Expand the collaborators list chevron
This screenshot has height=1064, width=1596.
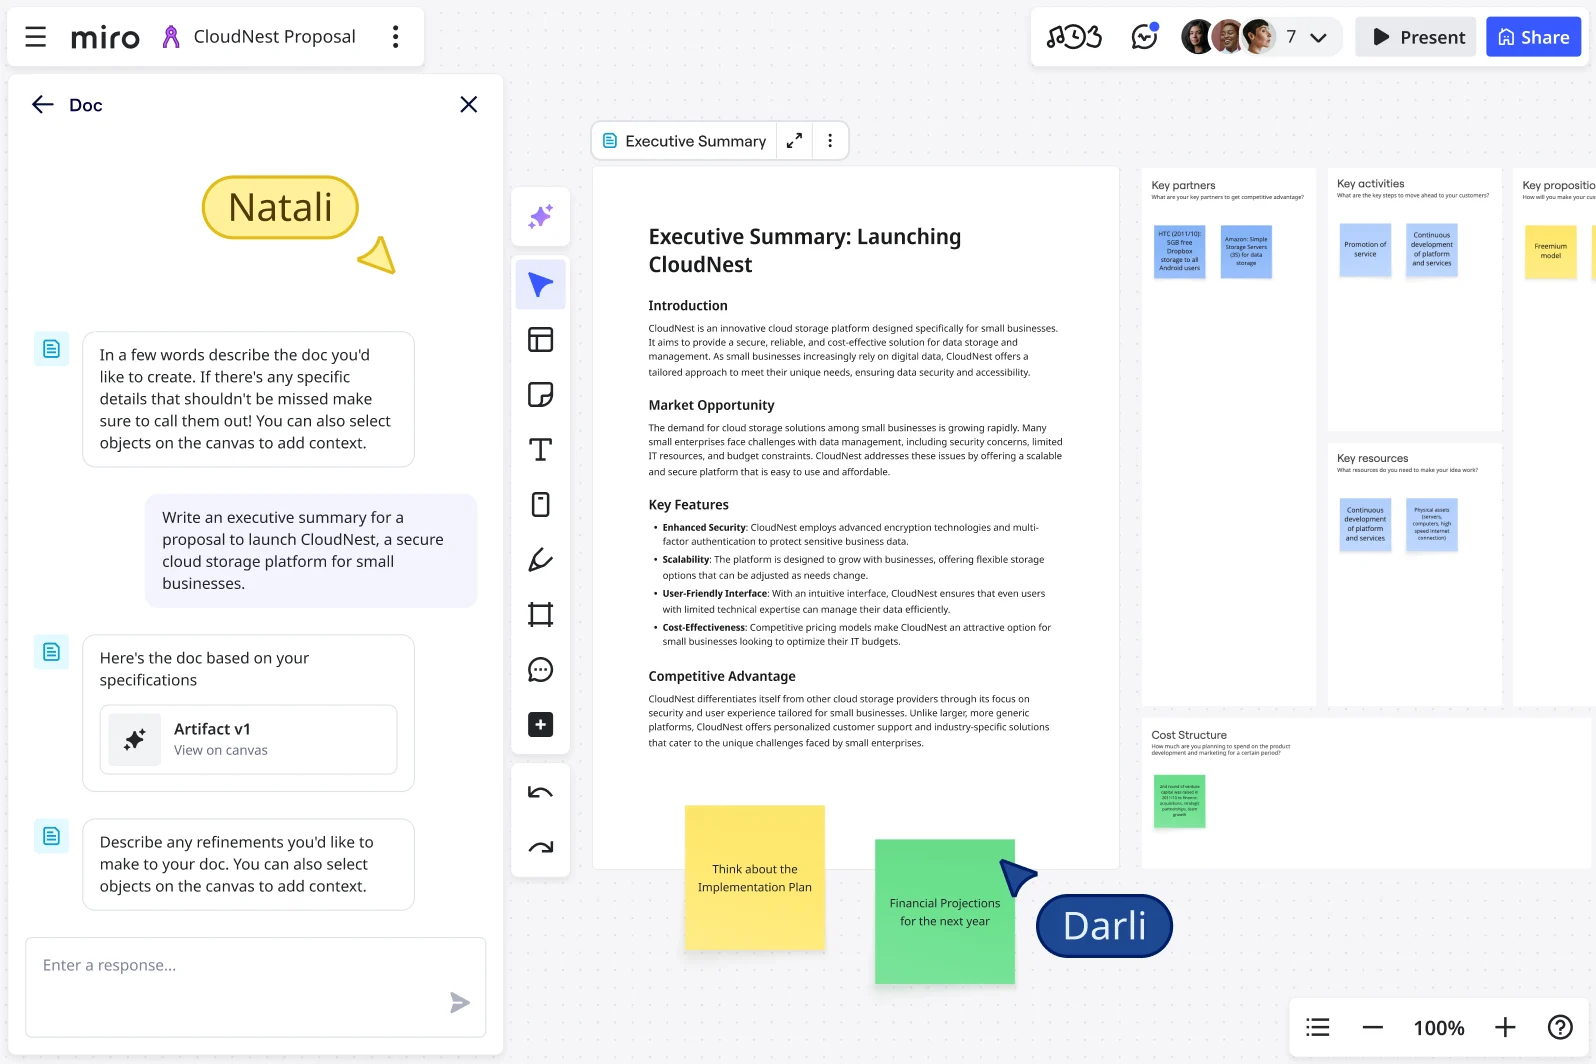point(1318,38)
